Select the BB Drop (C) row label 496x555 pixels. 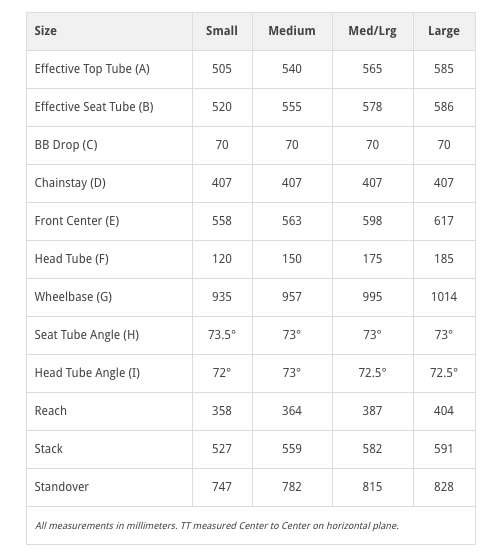(x=66, y=145)
